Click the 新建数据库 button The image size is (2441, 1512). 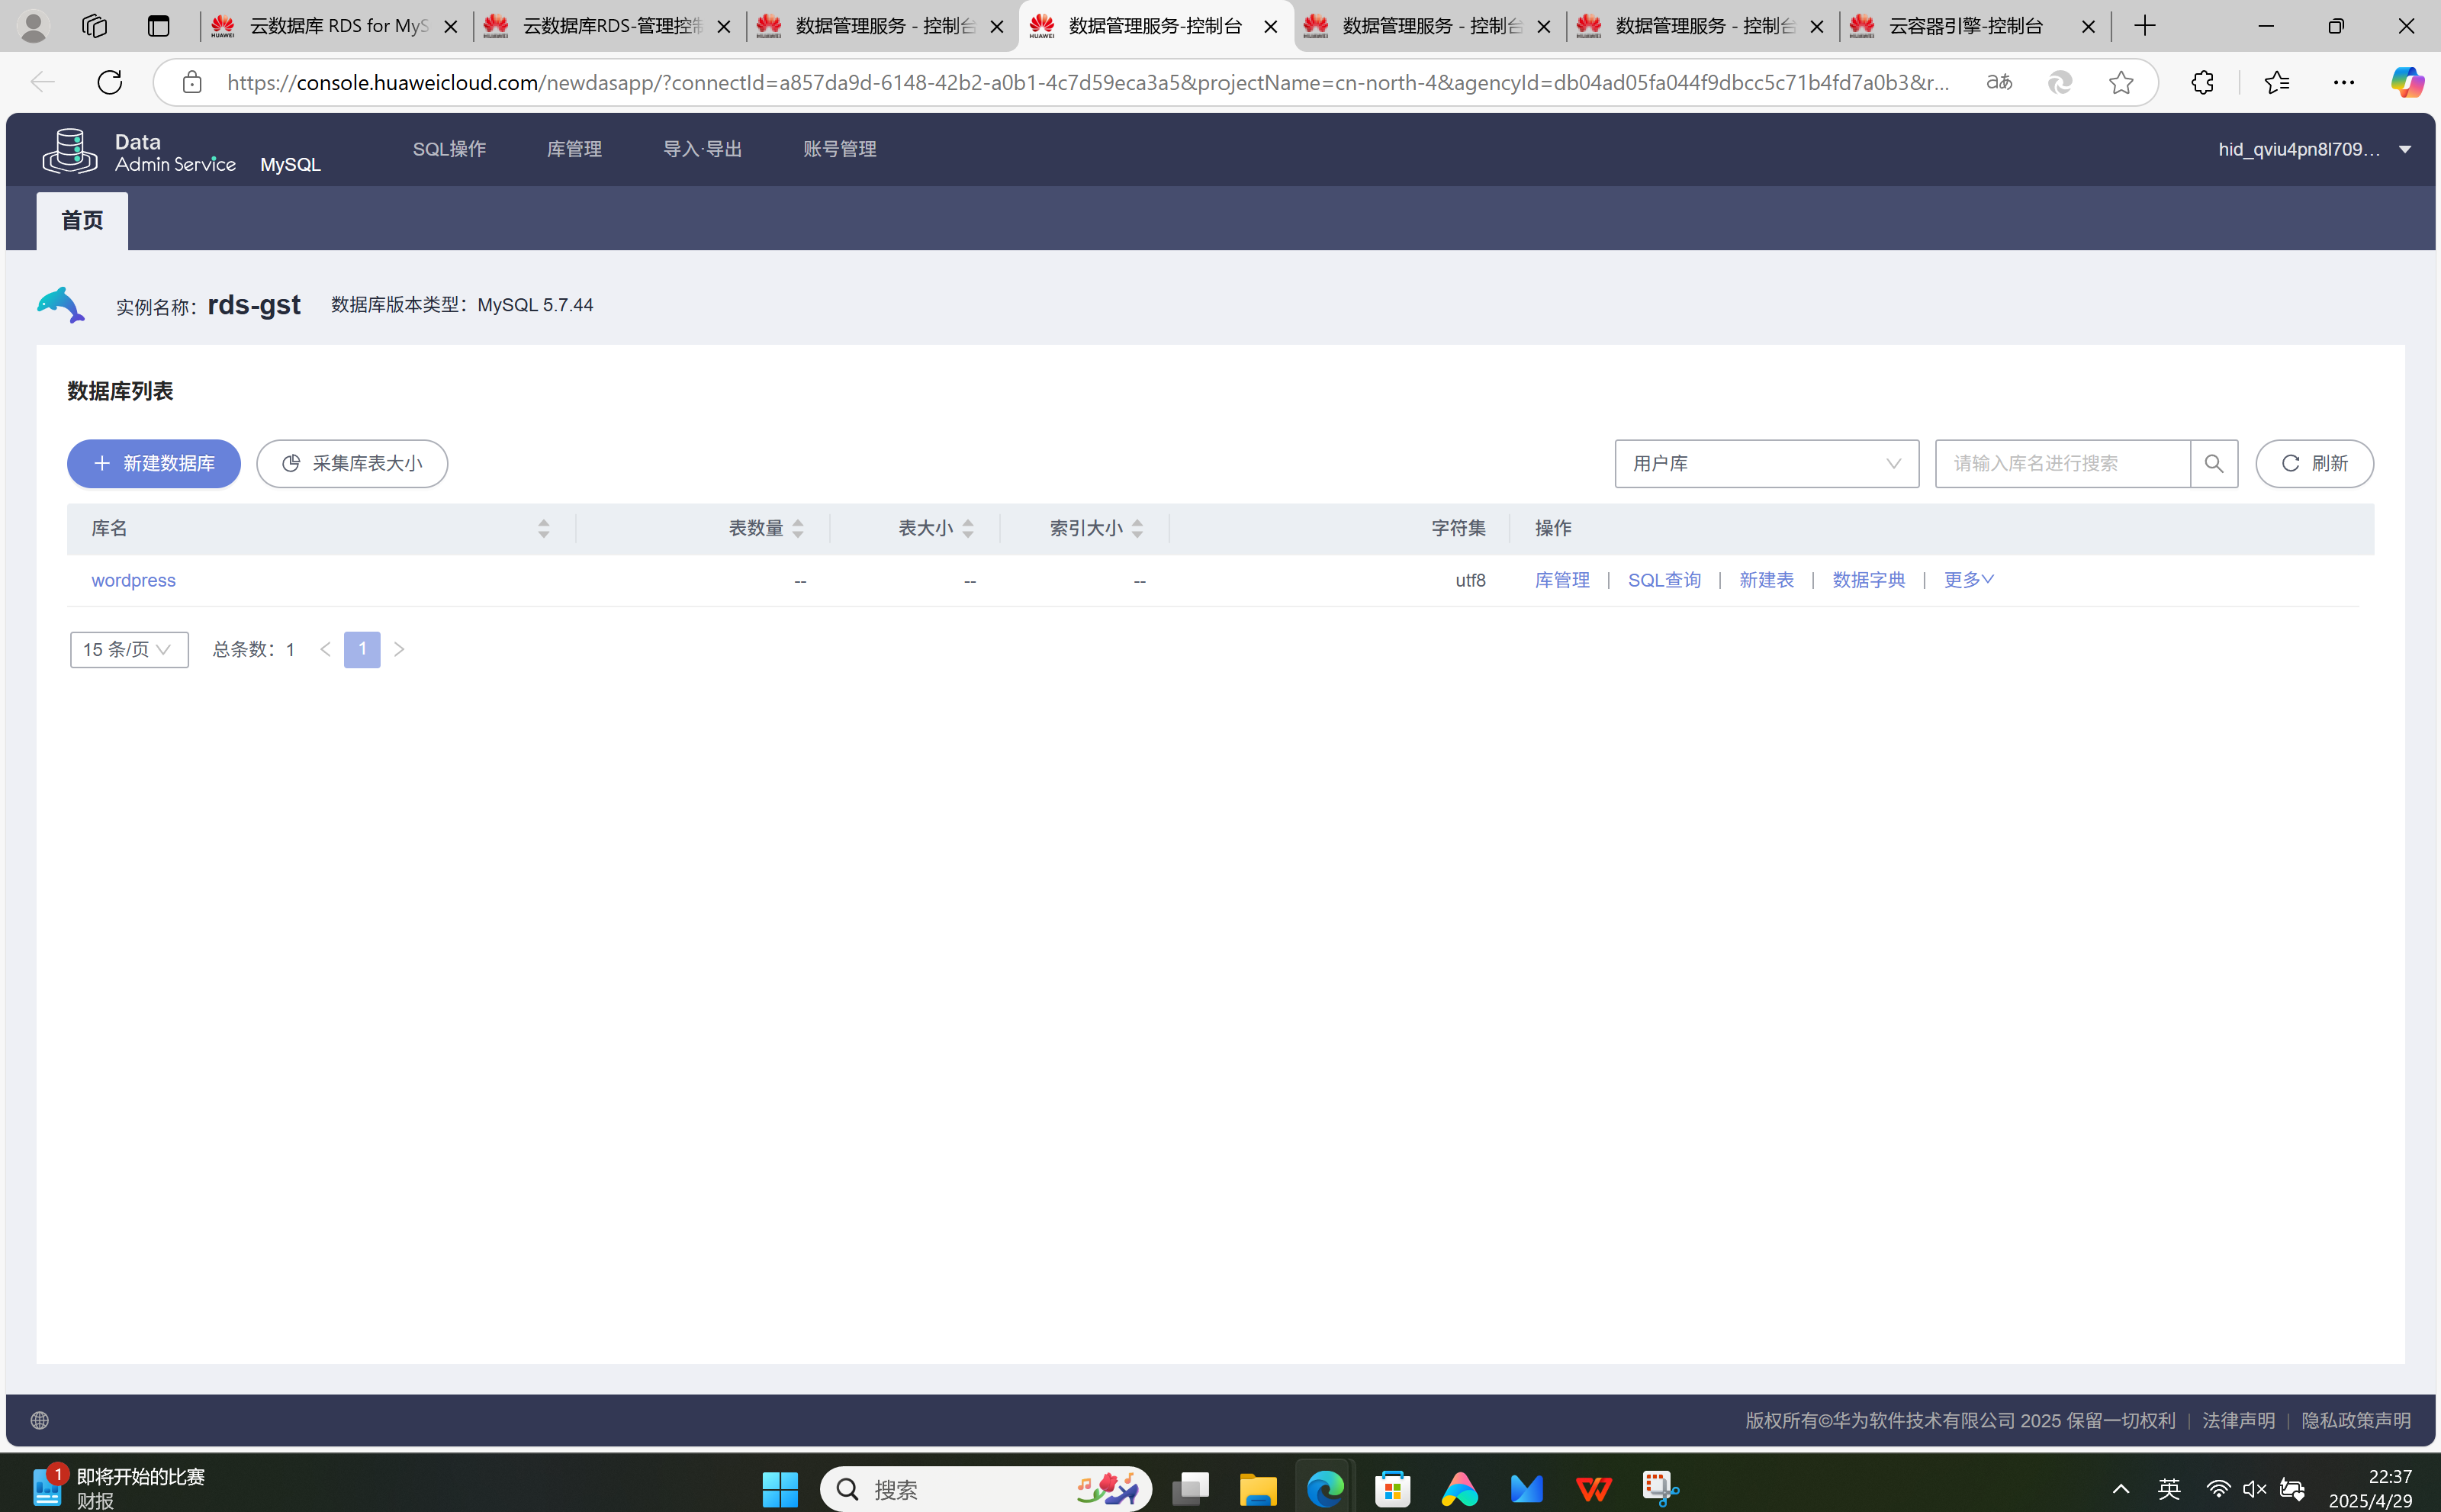click(154, 464)
